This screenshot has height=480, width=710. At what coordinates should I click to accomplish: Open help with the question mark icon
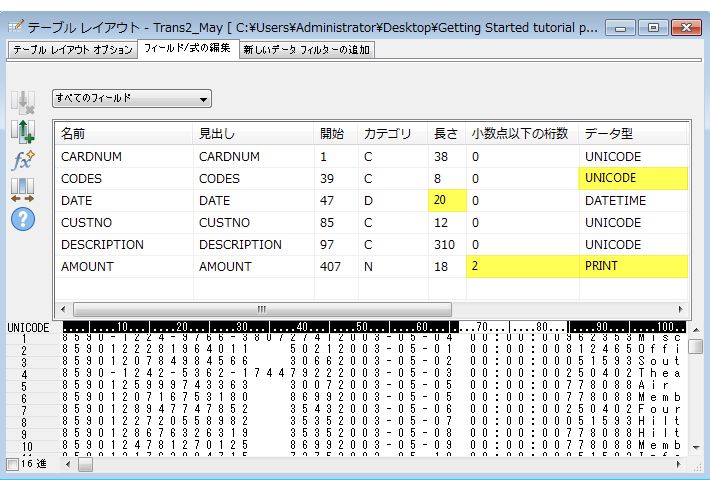point(22,219)
